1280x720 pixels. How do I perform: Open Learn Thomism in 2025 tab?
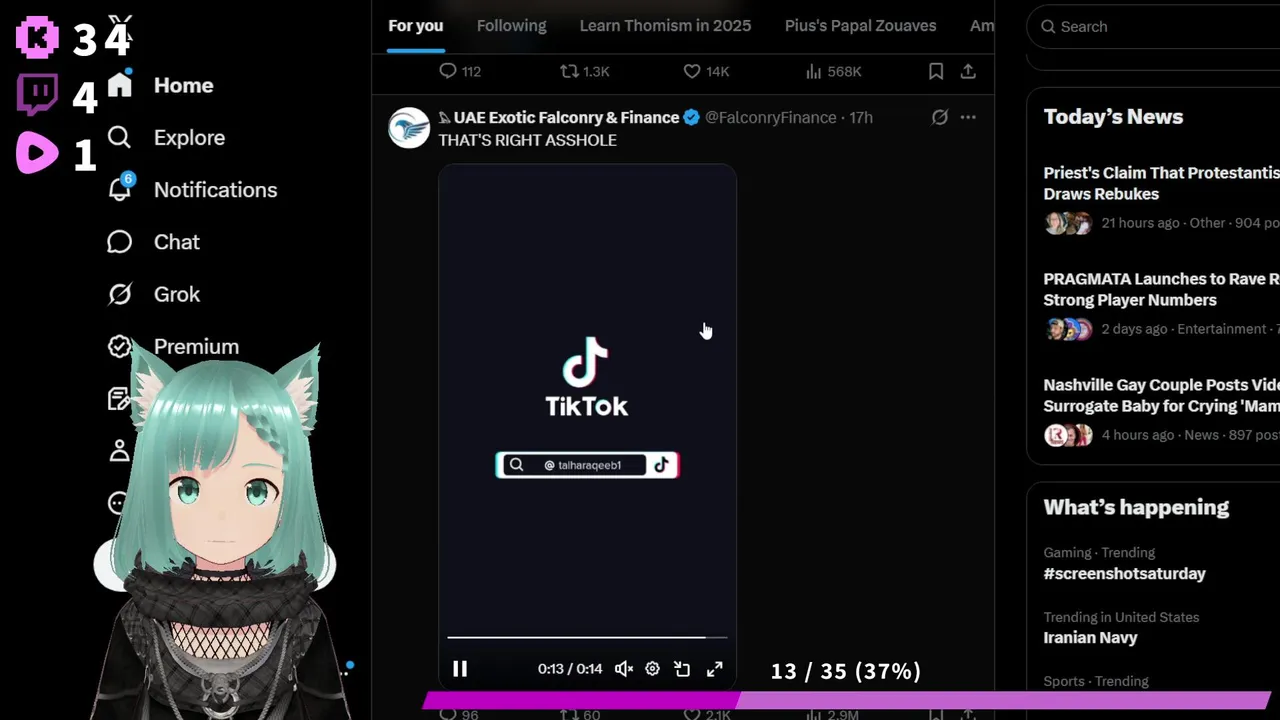point(665,26)
